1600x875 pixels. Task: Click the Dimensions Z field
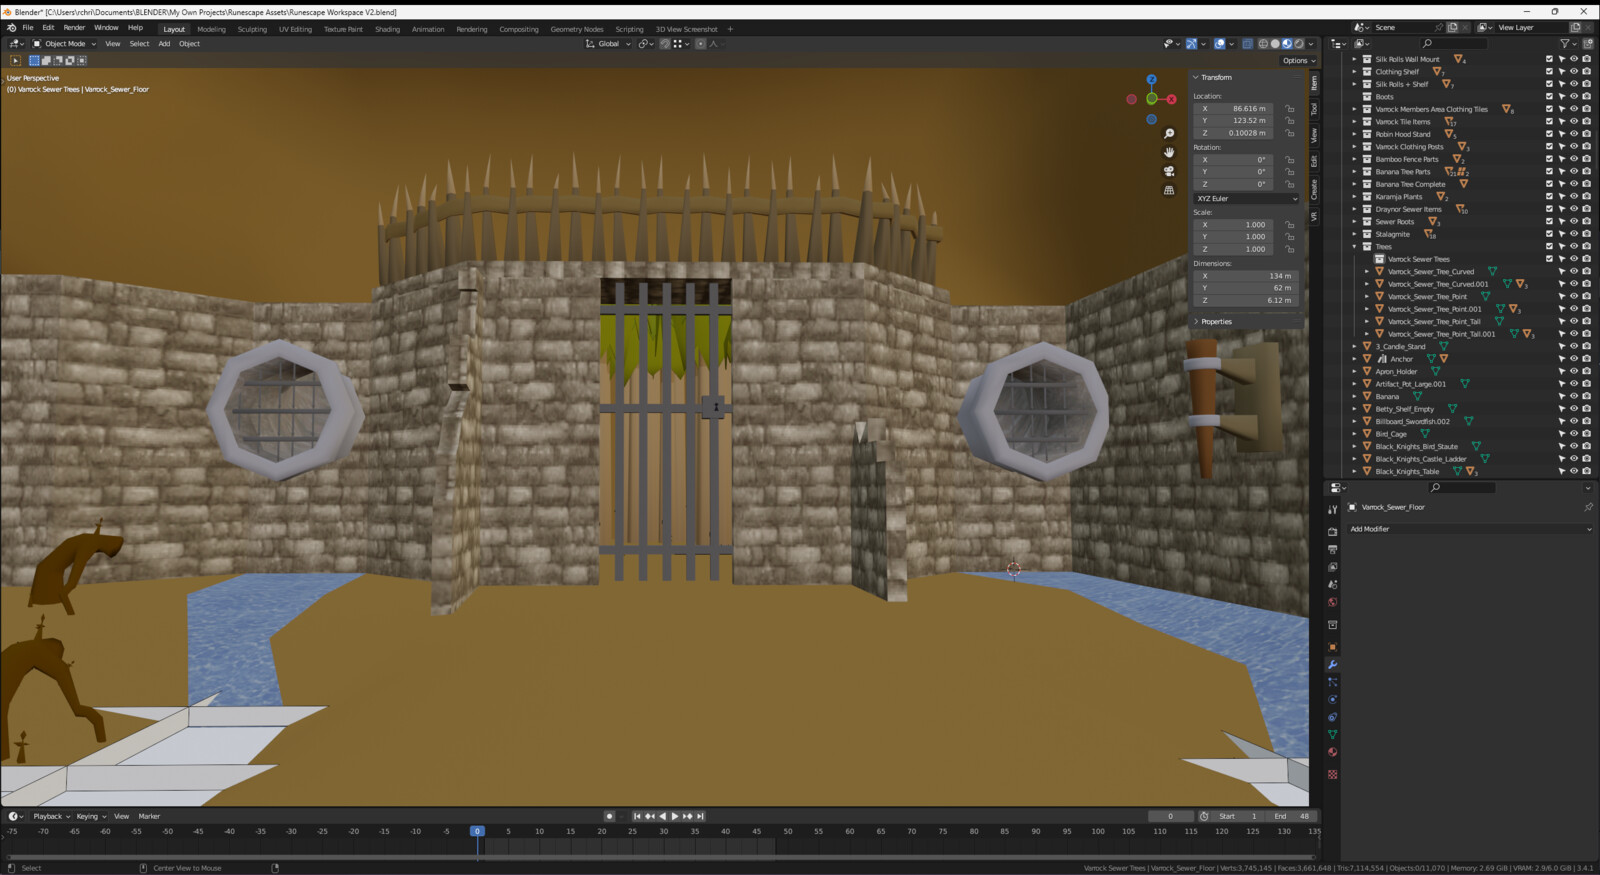click(1247, 300)
